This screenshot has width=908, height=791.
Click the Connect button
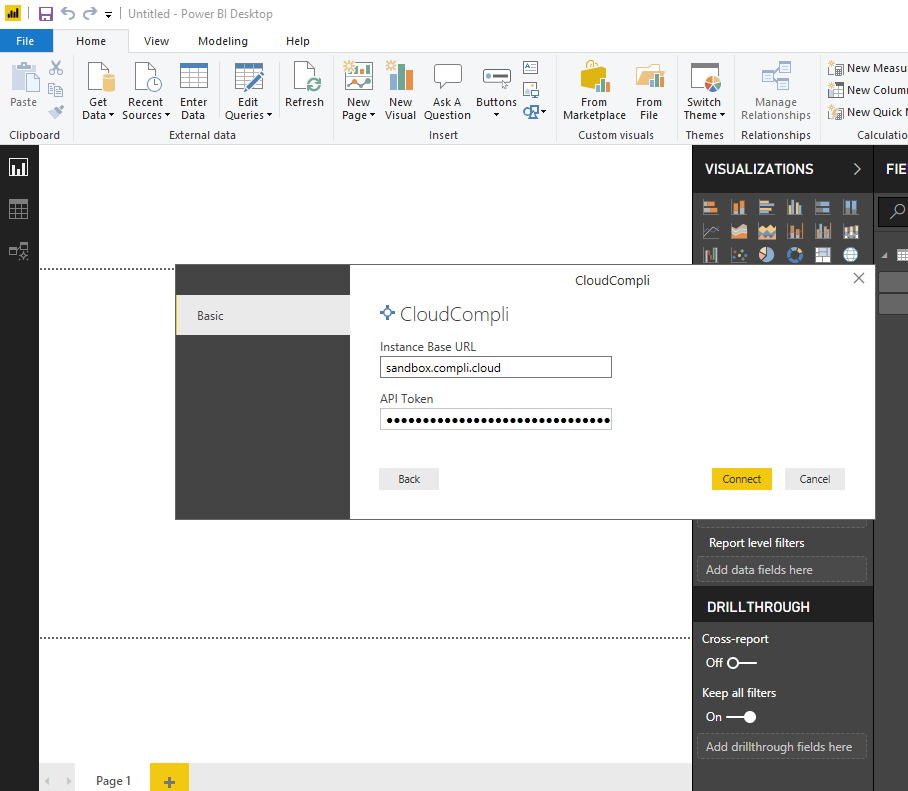tap(741, 479)
